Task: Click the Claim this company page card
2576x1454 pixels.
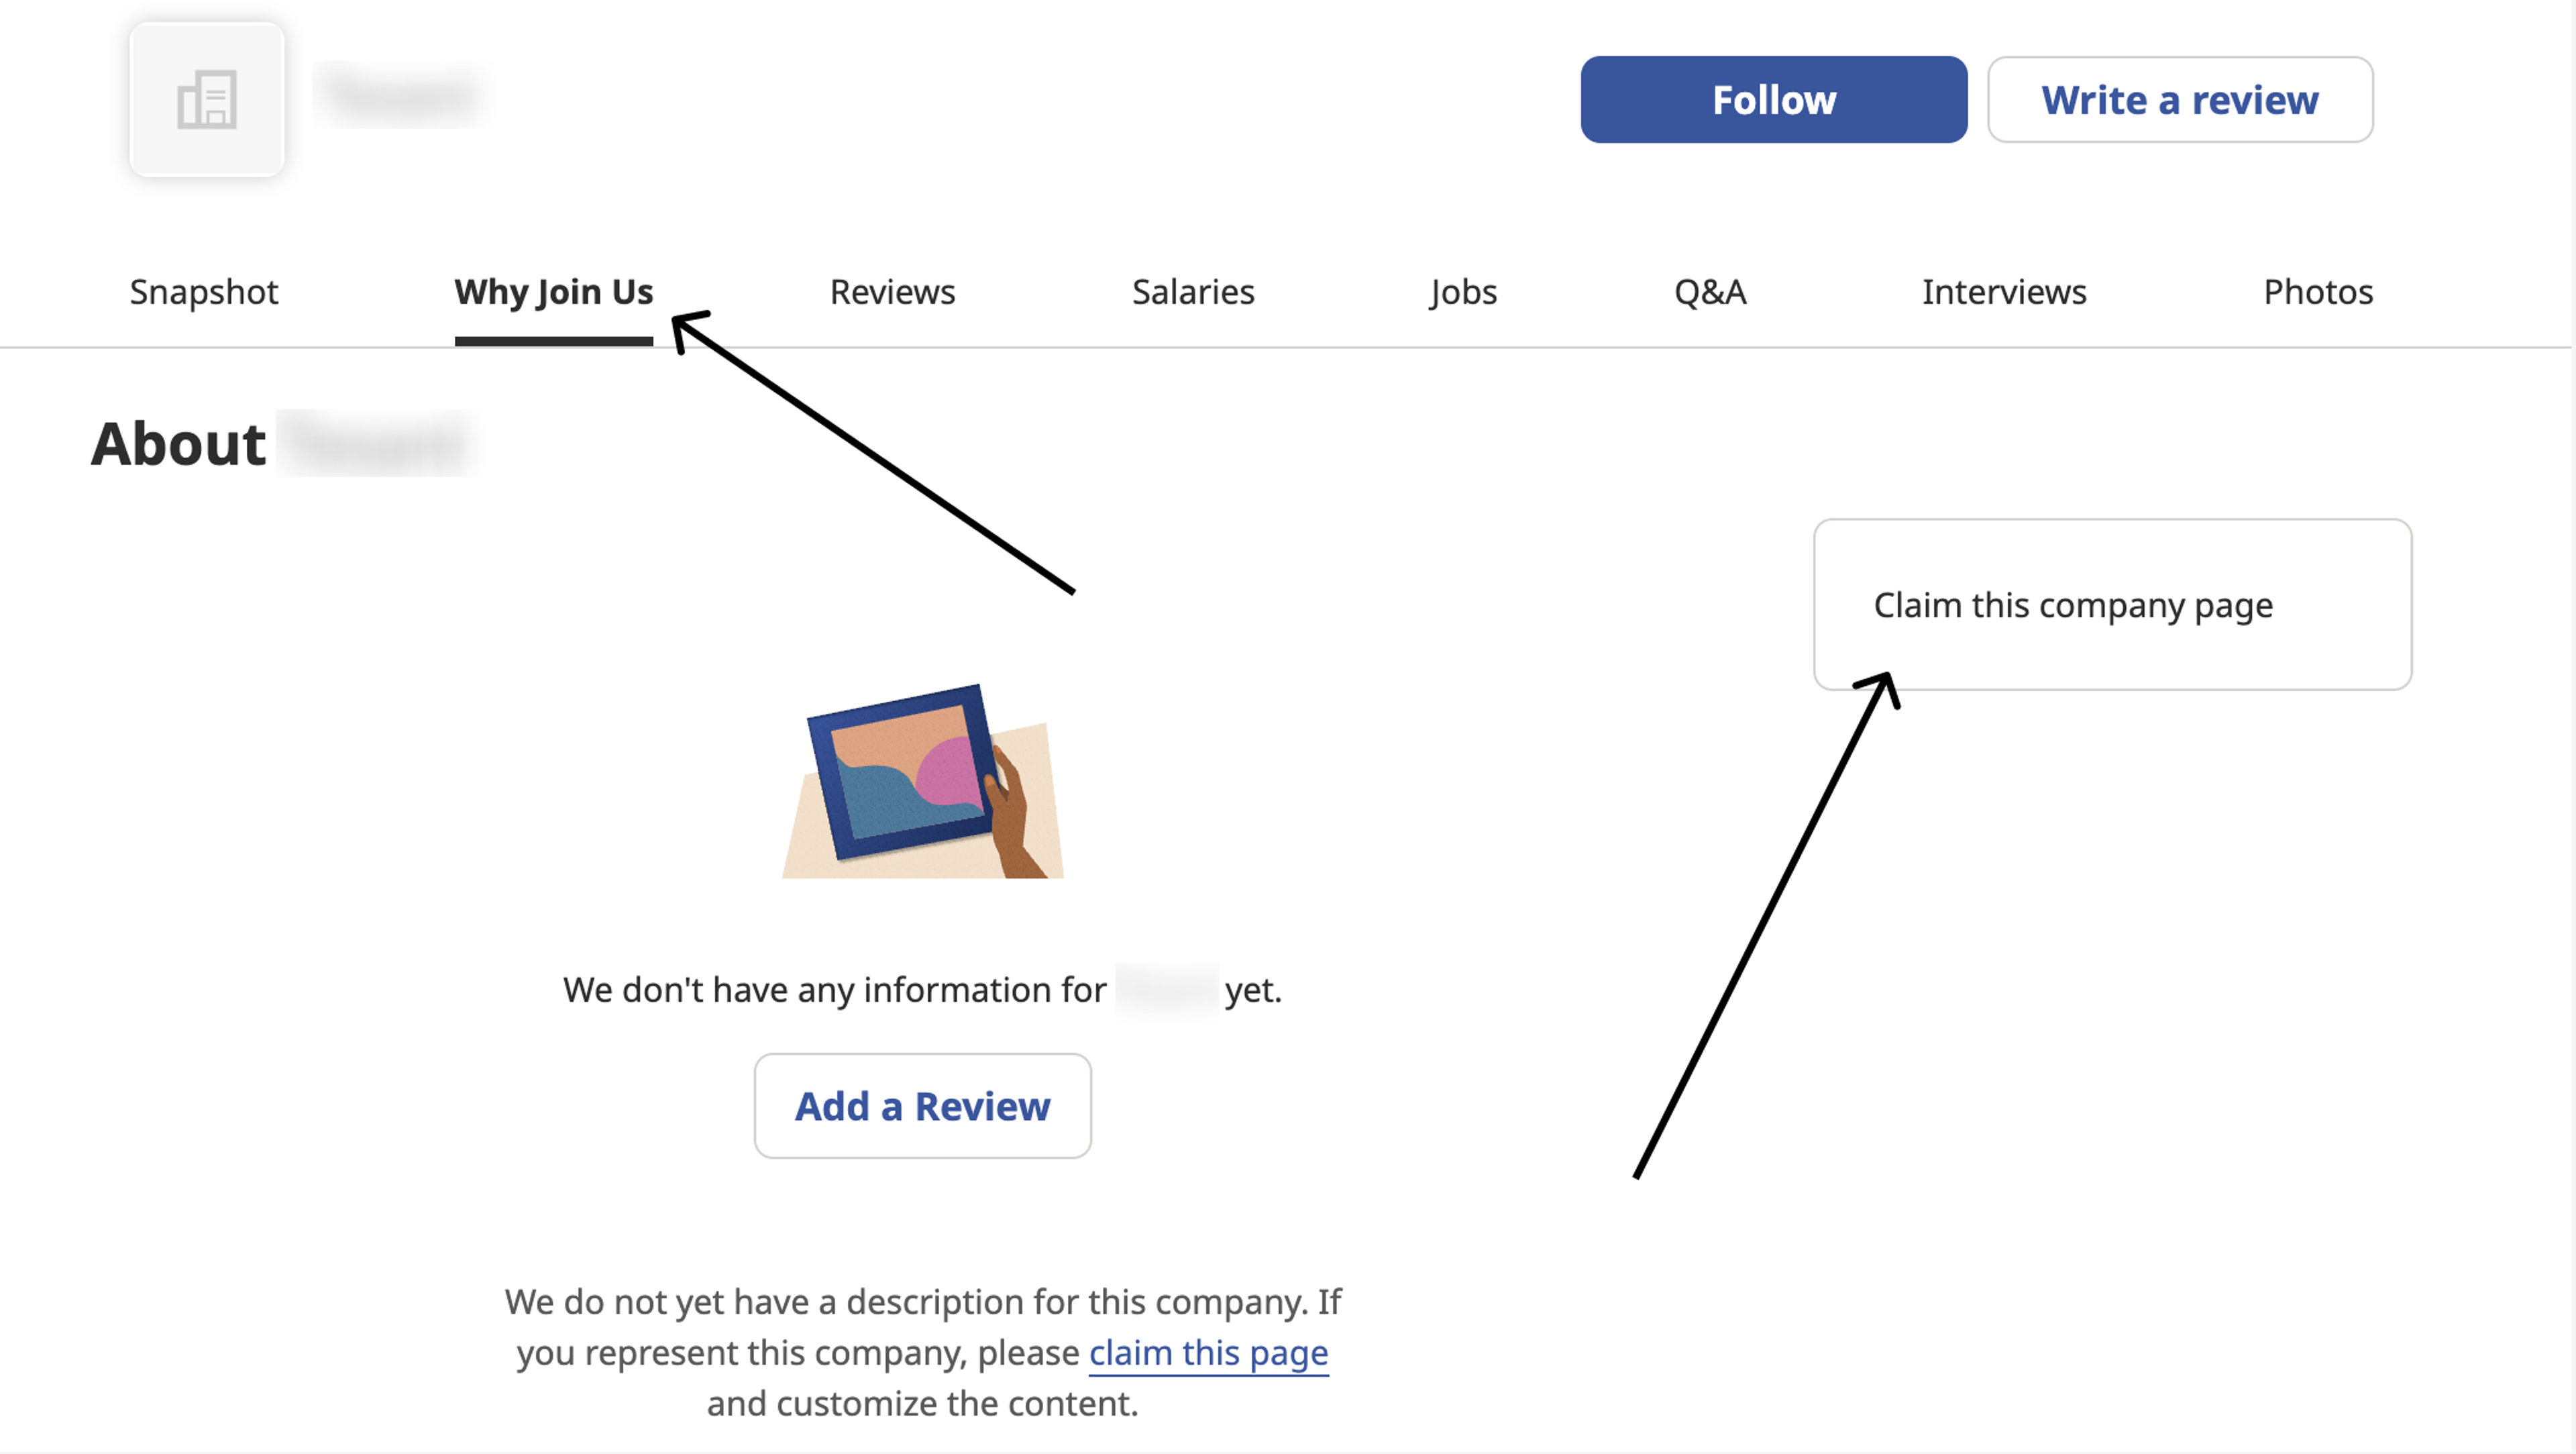Action: point(2113,604)
